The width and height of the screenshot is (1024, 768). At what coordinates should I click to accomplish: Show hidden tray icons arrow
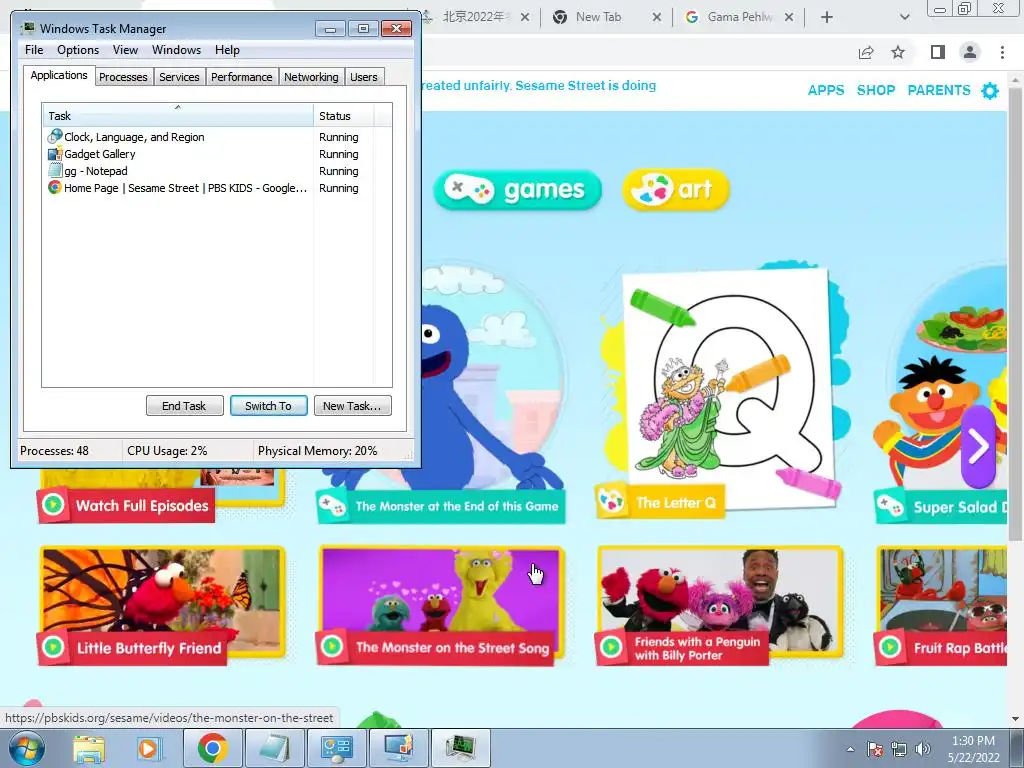click(850, 749)
